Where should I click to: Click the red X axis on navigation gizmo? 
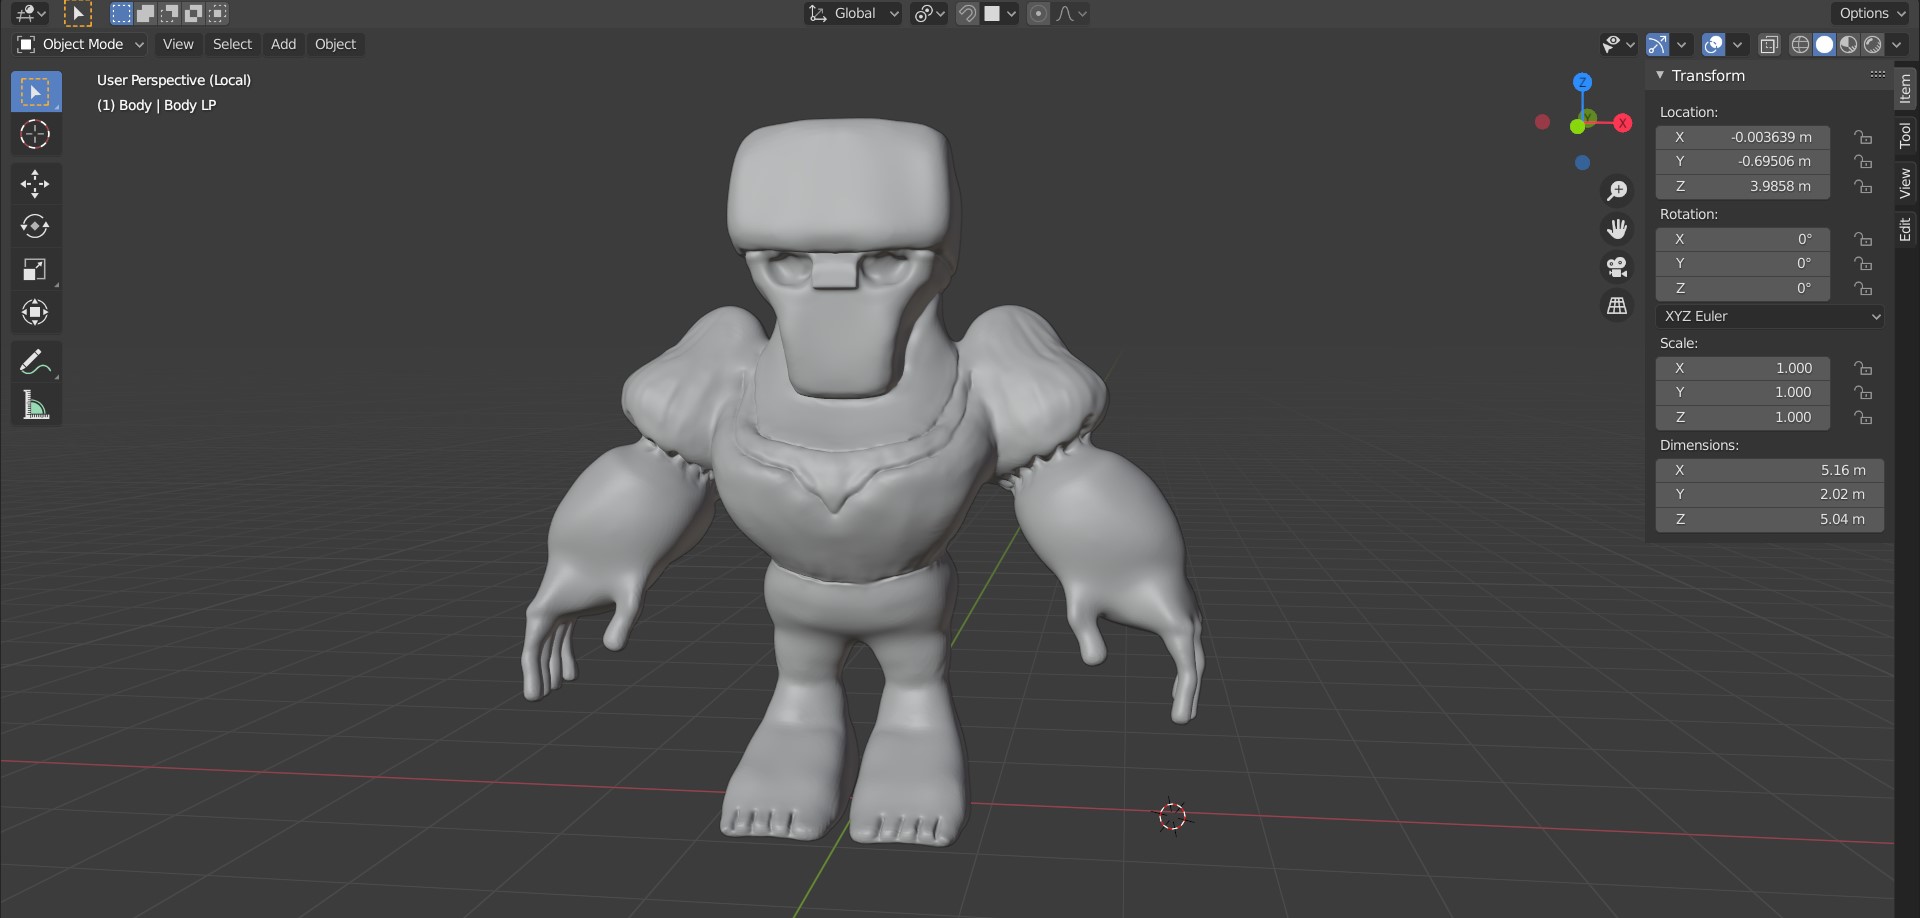pyautogui.click(x=1622, y=123)
